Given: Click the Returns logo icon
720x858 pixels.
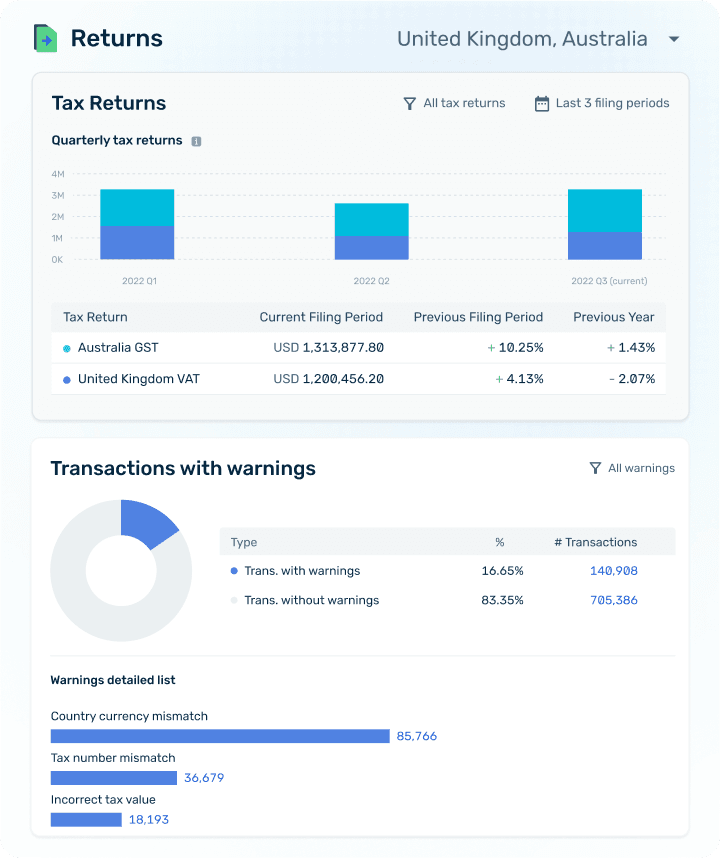Looking at the screenshot, I should pyautogui.click(x=45, y=38).
